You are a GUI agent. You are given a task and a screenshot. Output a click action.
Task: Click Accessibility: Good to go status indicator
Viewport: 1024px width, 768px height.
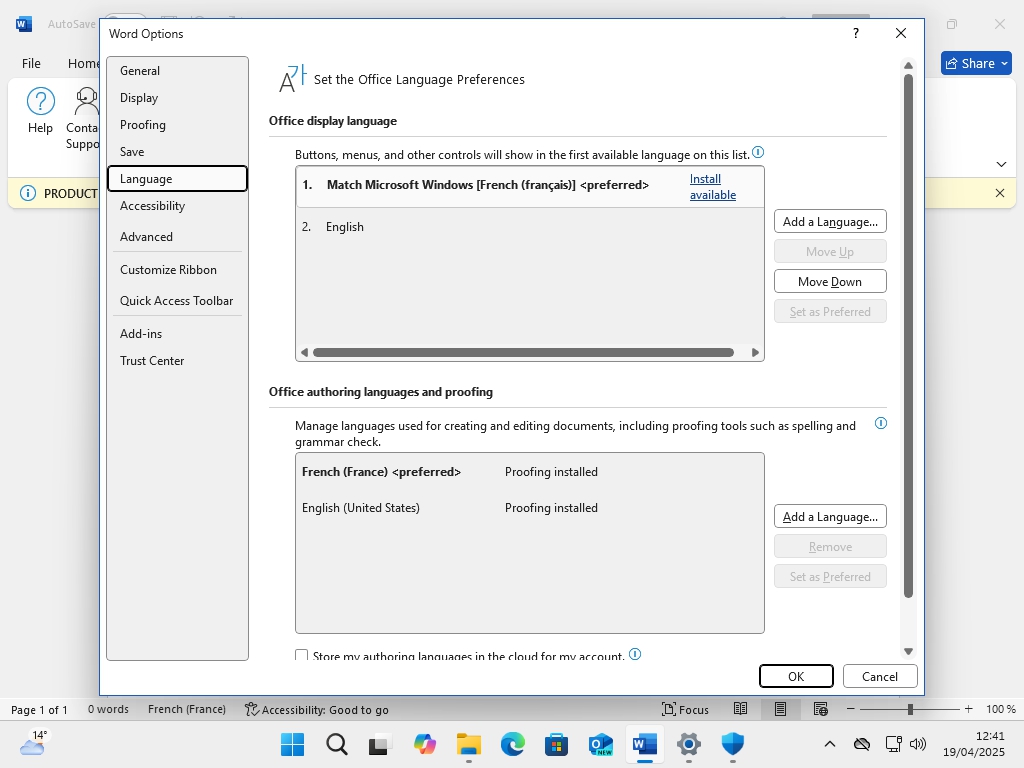coord(317,709)
